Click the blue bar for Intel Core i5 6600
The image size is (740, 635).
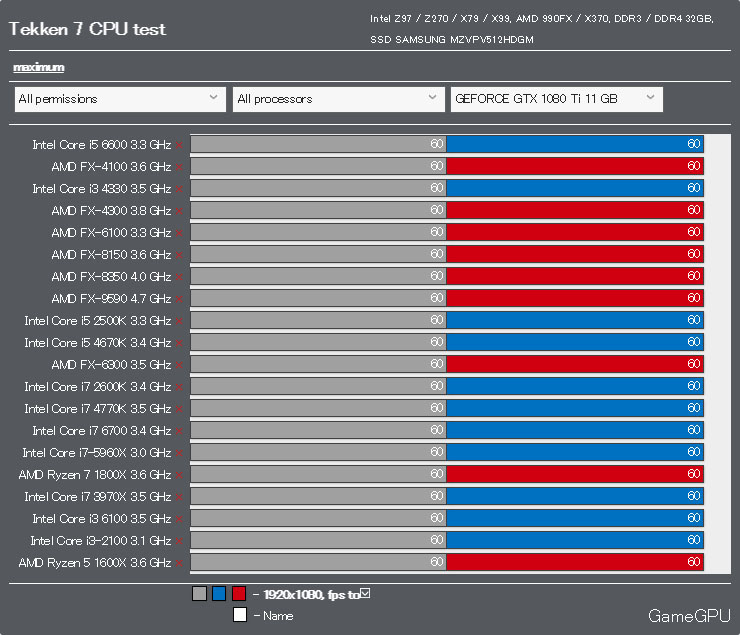(575, 144)
